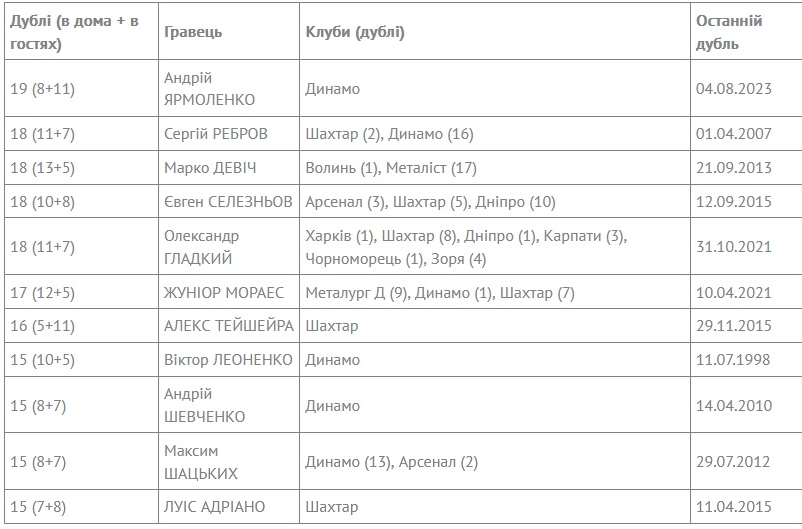Select ЛУЇС АДРІАНО player cell
The width and height of the screenshot is (802, 529).
point(214,507)
